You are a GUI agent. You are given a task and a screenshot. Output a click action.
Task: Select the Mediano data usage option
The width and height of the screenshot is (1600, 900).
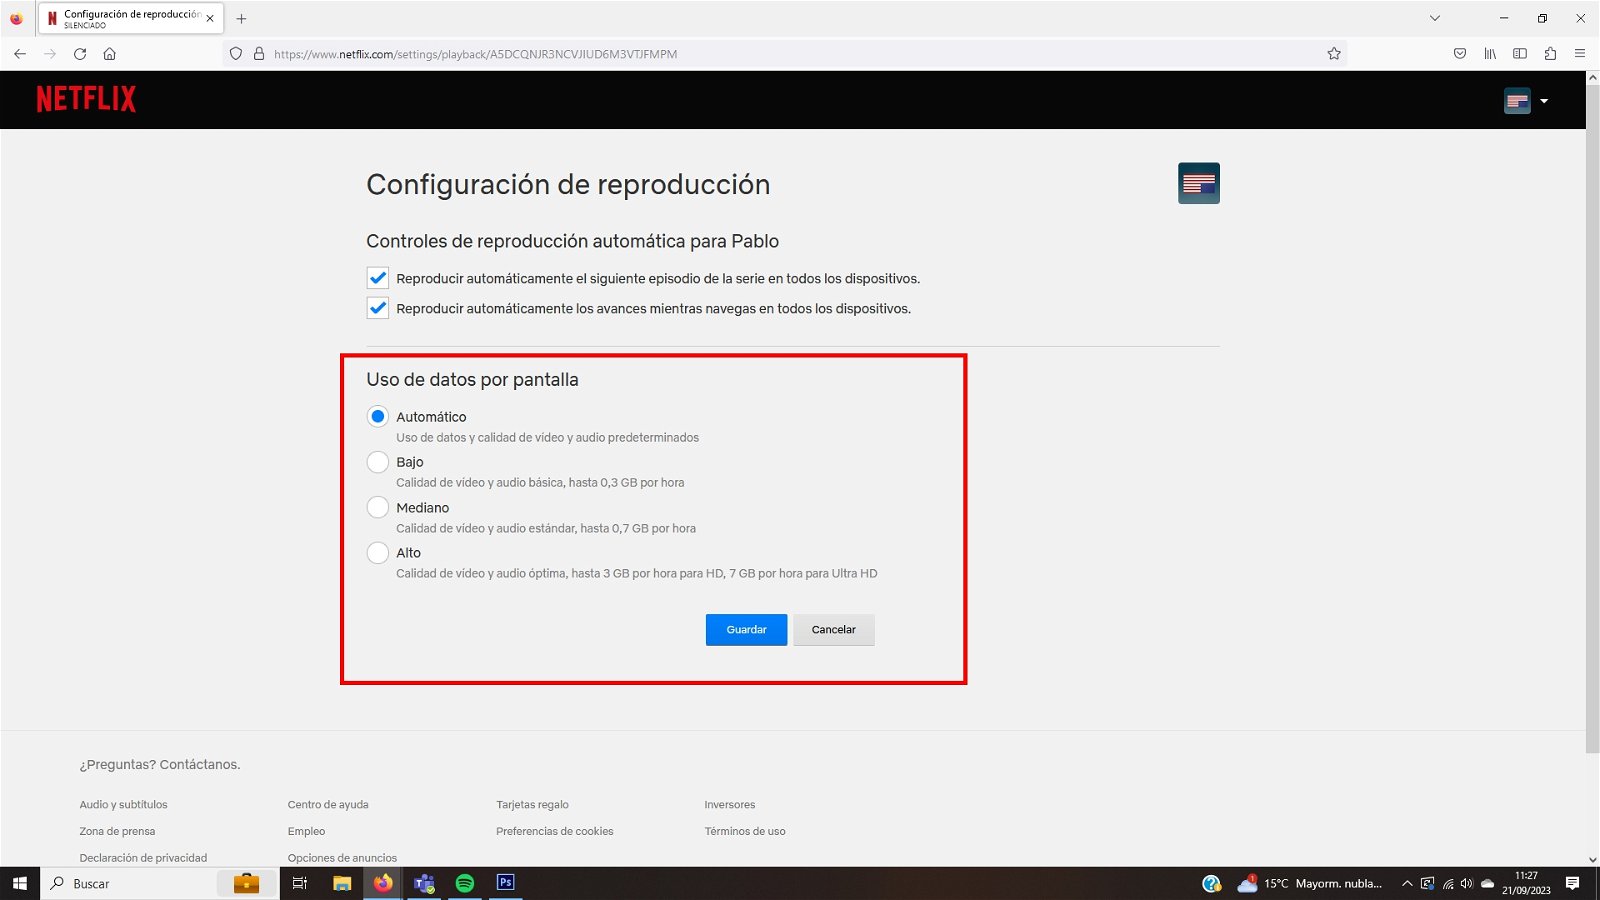377,507
